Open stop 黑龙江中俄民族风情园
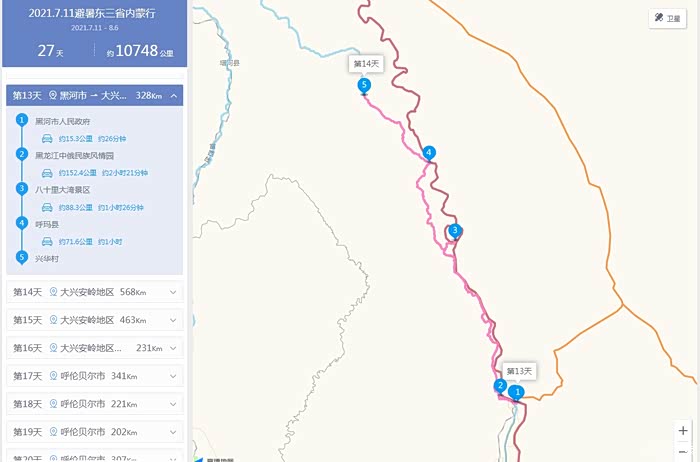This screenshot has width=700, height=462. (75, 156)
